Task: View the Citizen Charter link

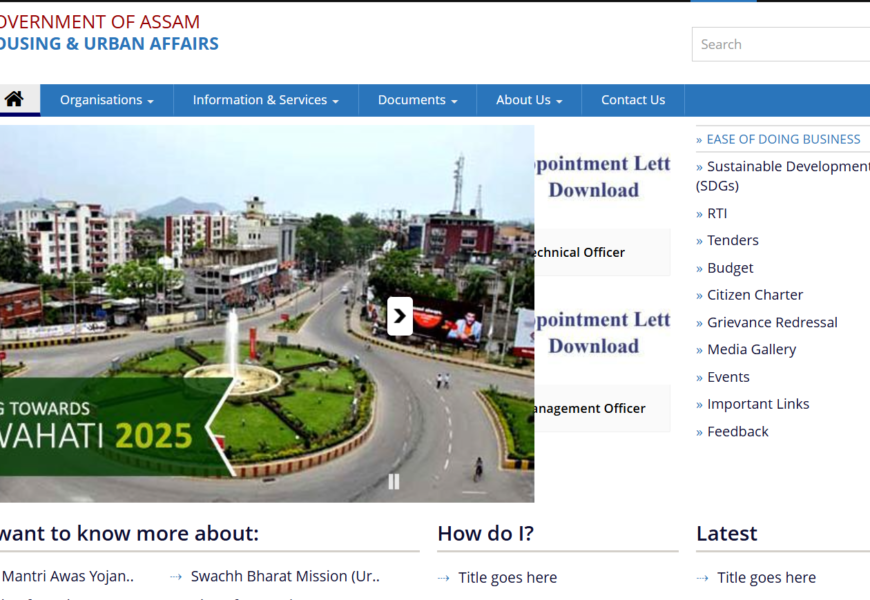Action: pyautogui.click(x=755, y=295)
